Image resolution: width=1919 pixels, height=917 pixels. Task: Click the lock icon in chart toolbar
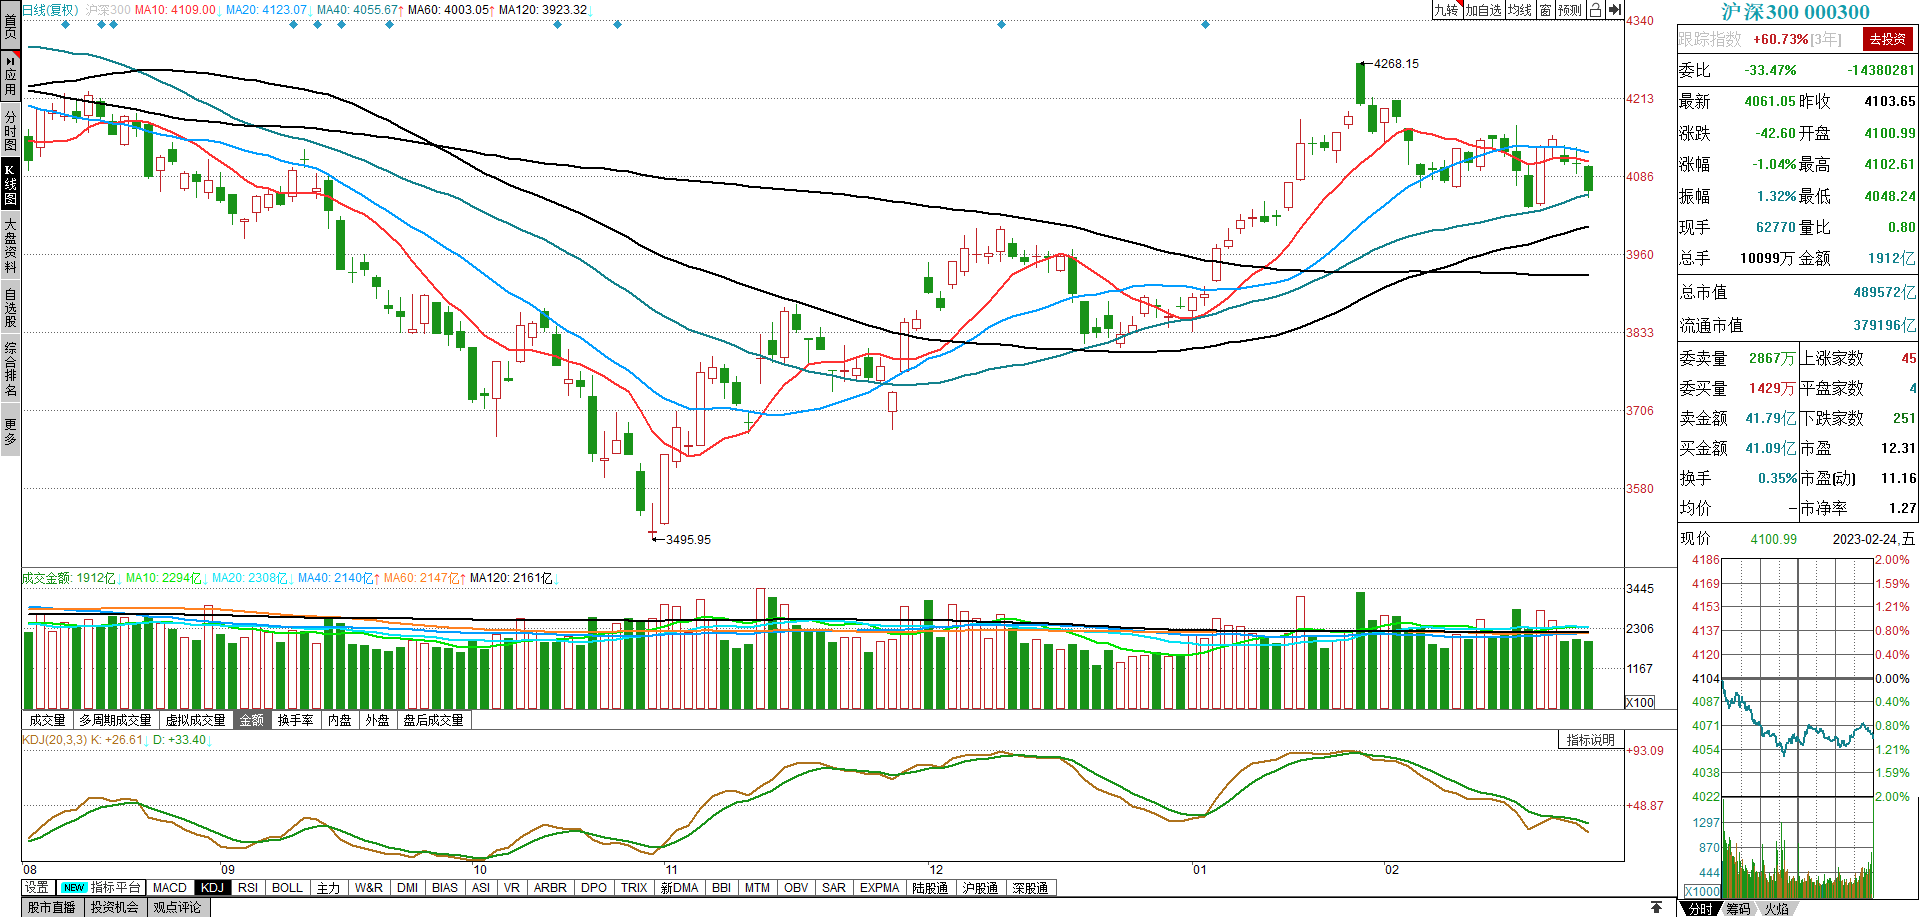(1595, 10)
